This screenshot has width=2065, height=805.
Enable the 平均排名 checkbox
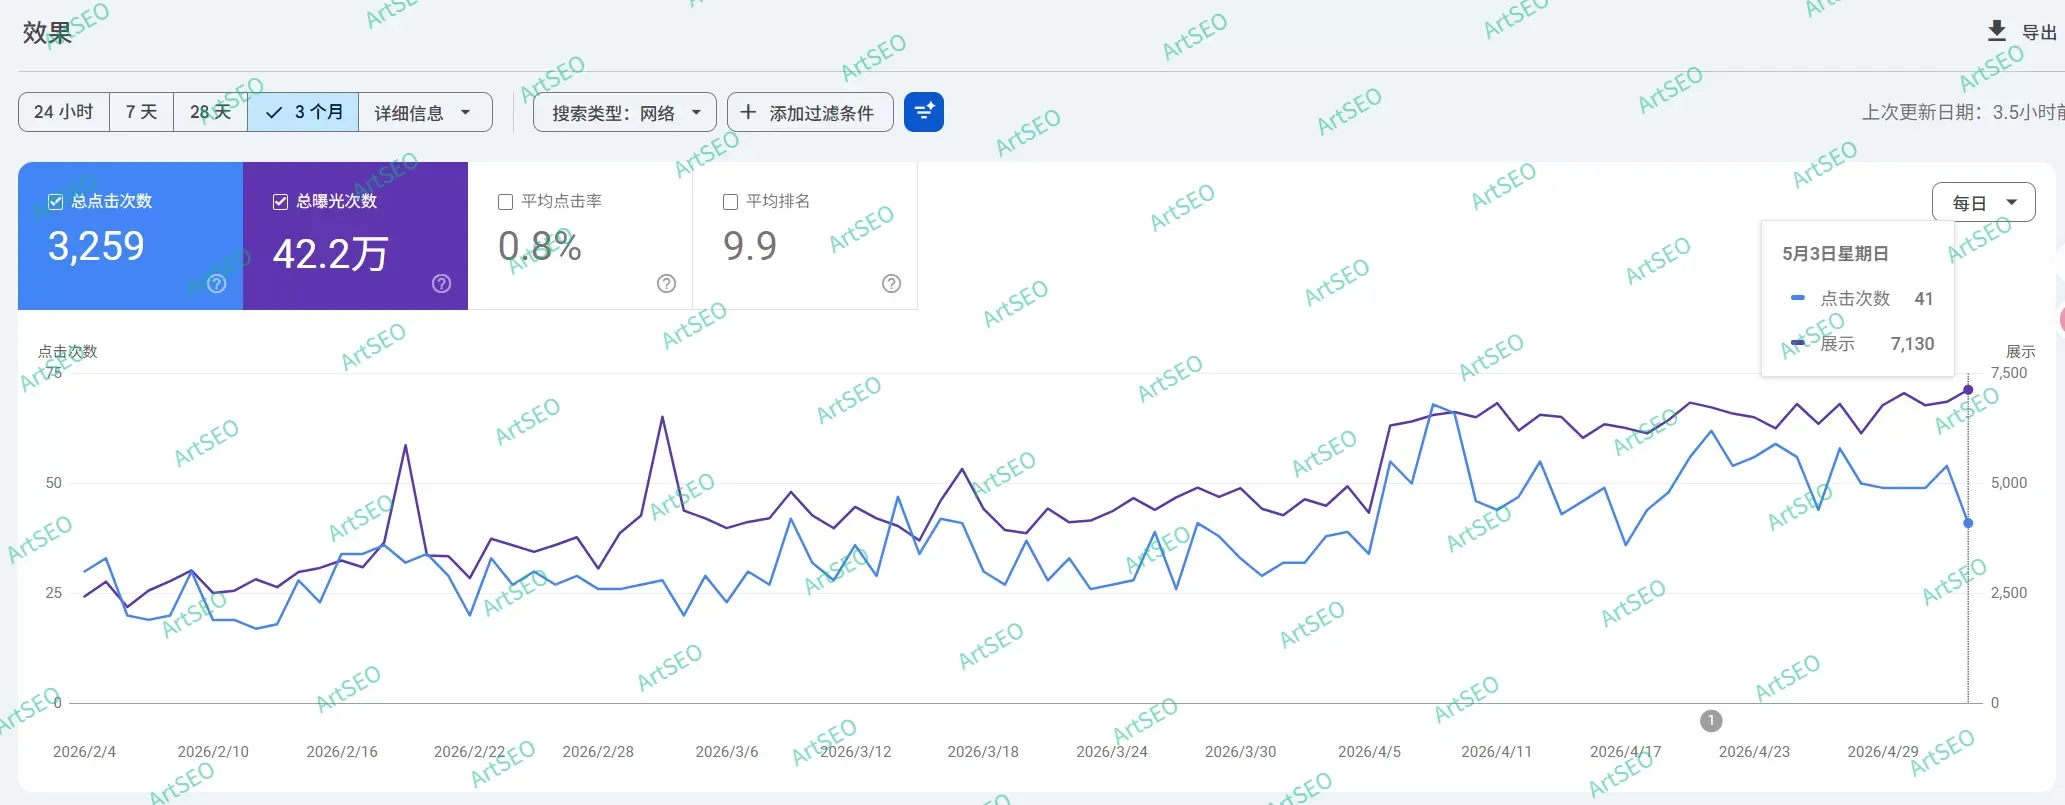pos(730,202)
